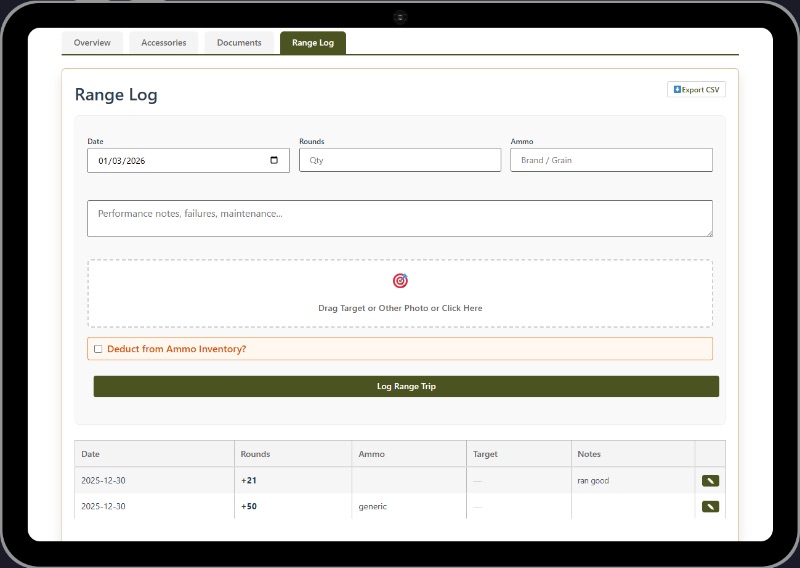Switch to the Overview tab
Viewport: 800px width, 568px height.
click(x=92, y=43)
